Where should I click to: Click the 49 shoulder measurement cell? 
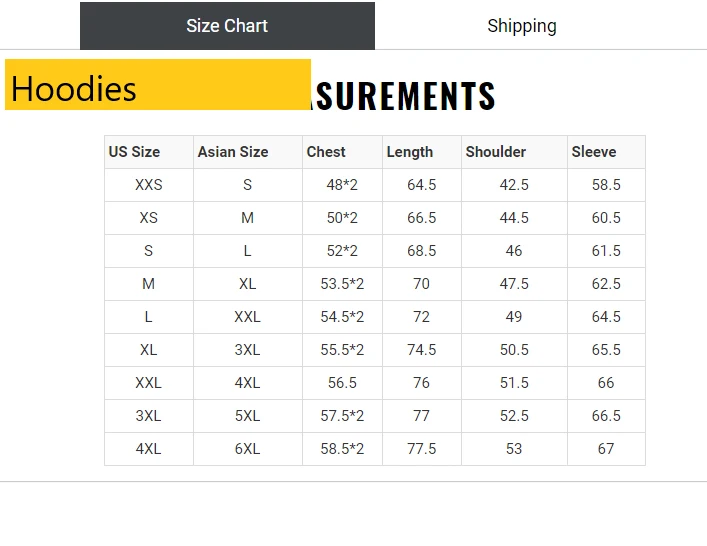[x=514, y=317]
